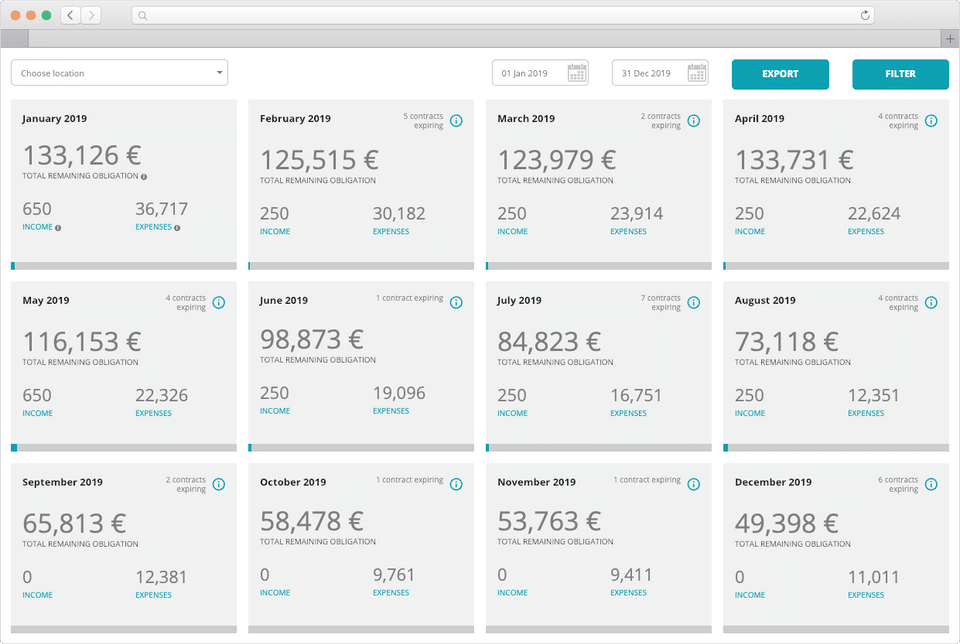Open the end date calendar icon
Image resolution: width=960 pixels, height=644 pixels.
pyautogui.click(x=697, y=73)
